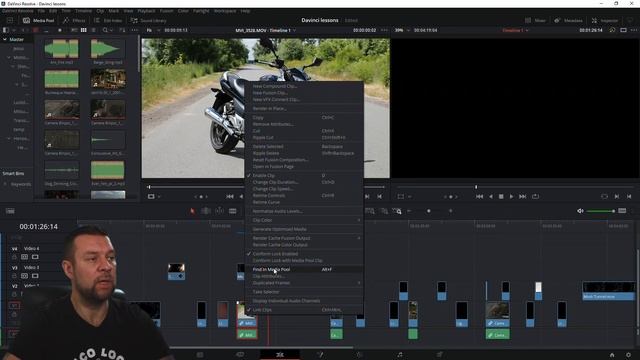This screenshot has width=640, height=360.
Task: Click the full extent zoom icon
Action: (370, 211)
